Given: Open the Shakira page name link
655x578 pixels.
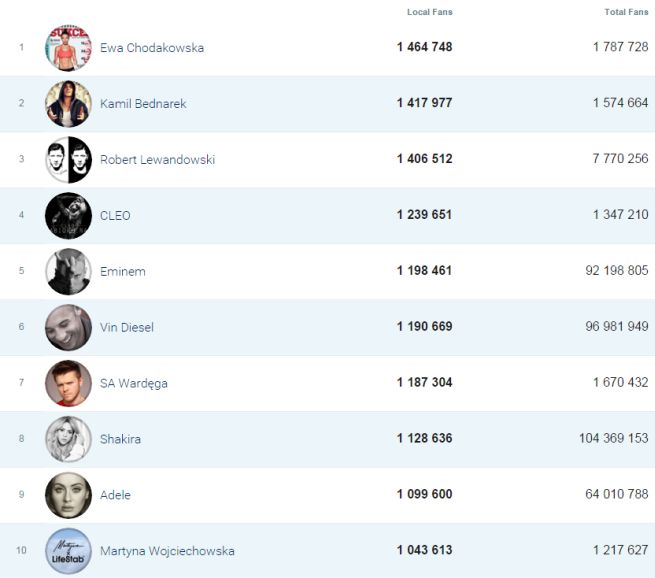Looking at the screenshot, I should pyautogui.click(x=122, y=439).
